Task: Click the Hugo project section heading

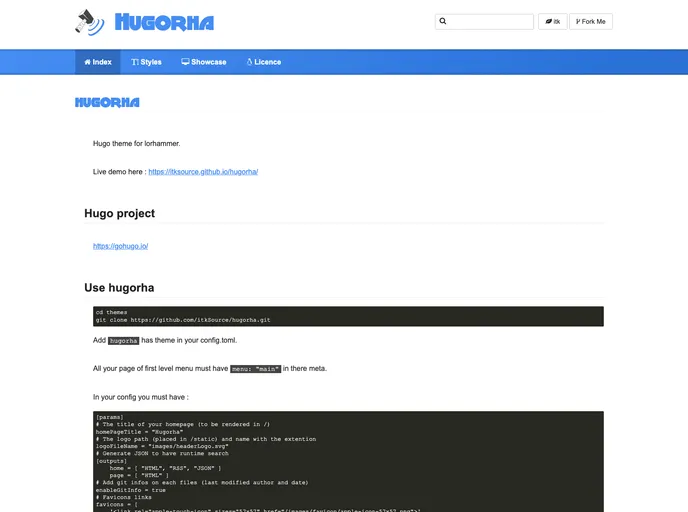Action: click(119, 213)
